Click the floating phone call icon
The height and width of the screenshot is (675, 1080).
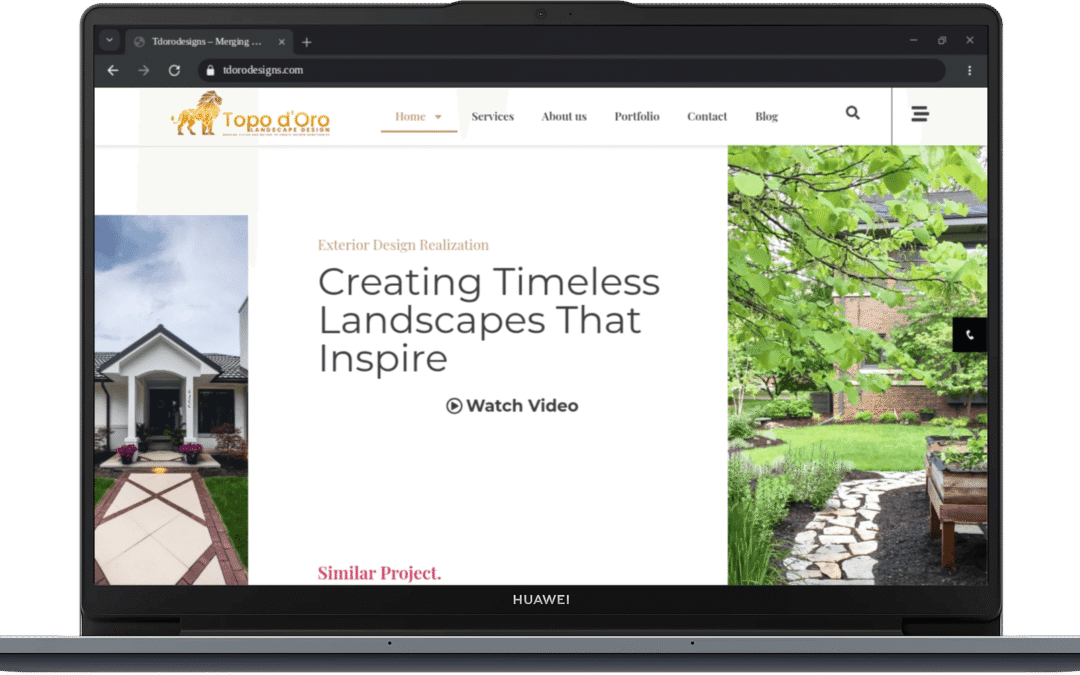click(x=969, y=335)
